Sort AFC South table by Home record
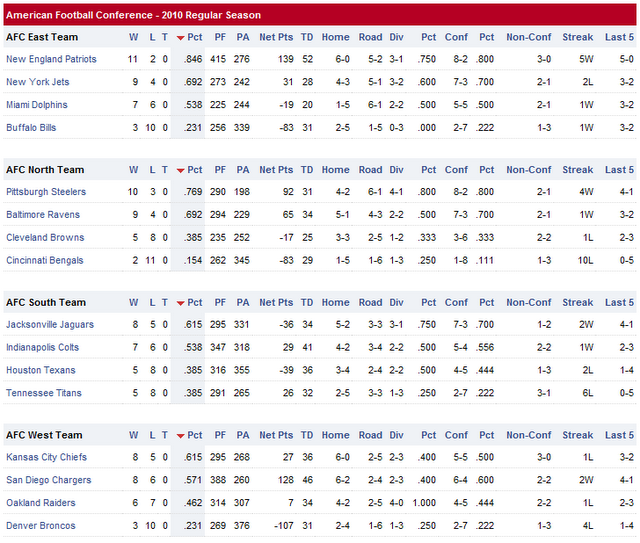Viewport: 640px width, 543px height. (x=335, y=302)
